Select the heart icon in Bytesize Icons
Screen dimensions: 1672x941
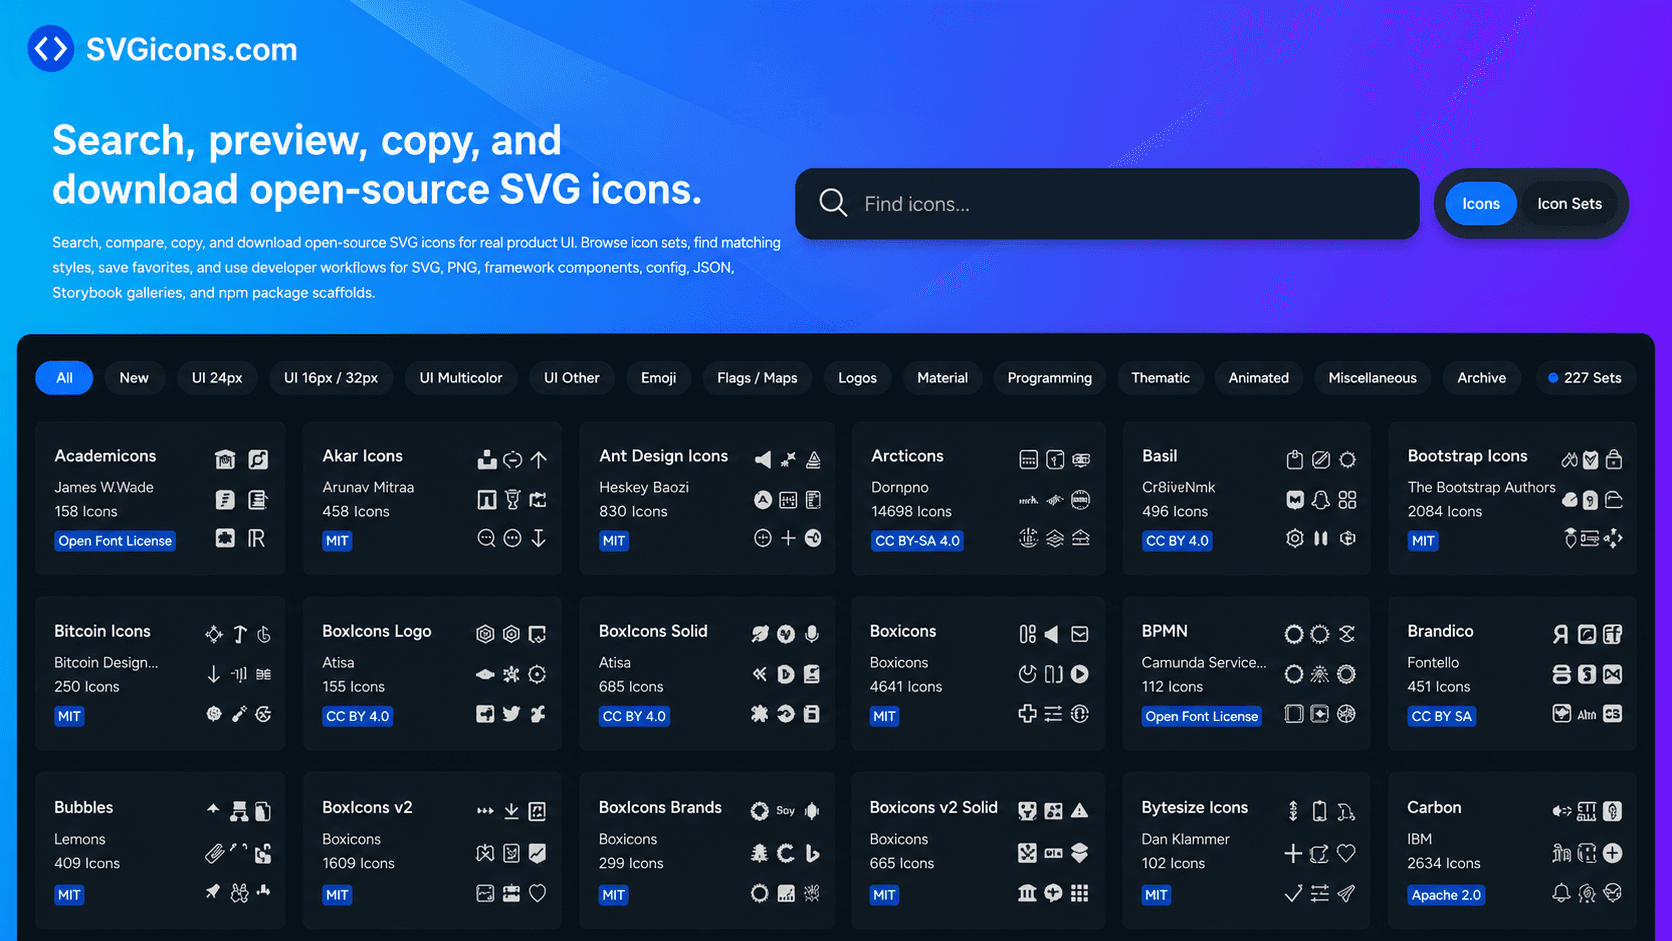point(1346,853)
